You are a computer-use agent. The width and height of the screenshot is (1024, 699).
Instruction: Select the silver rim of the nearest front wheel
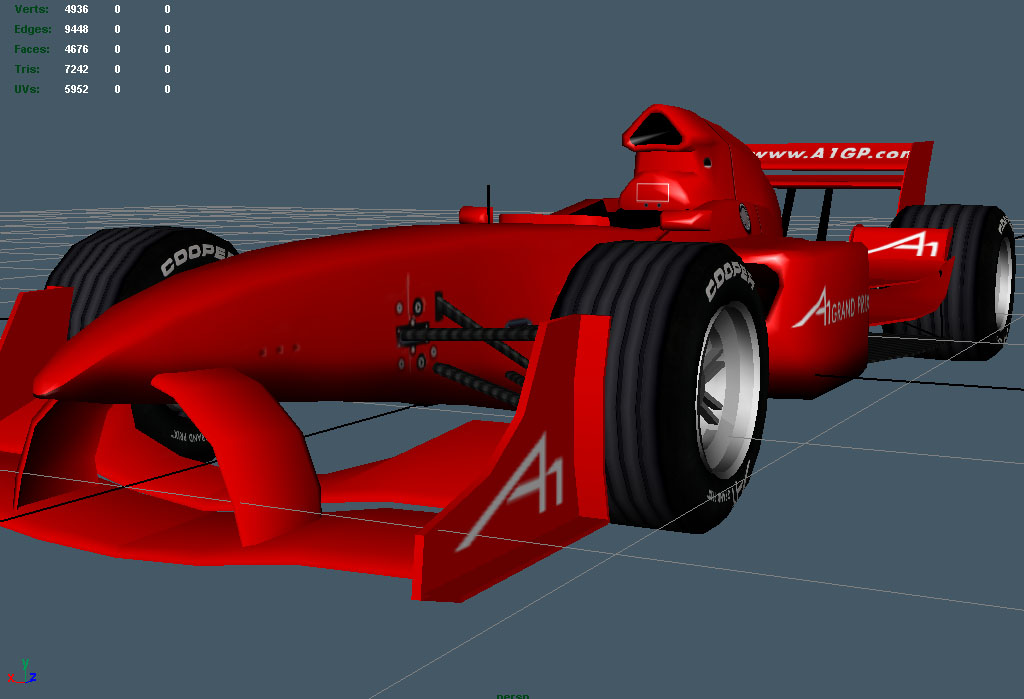tap(727, 391)
